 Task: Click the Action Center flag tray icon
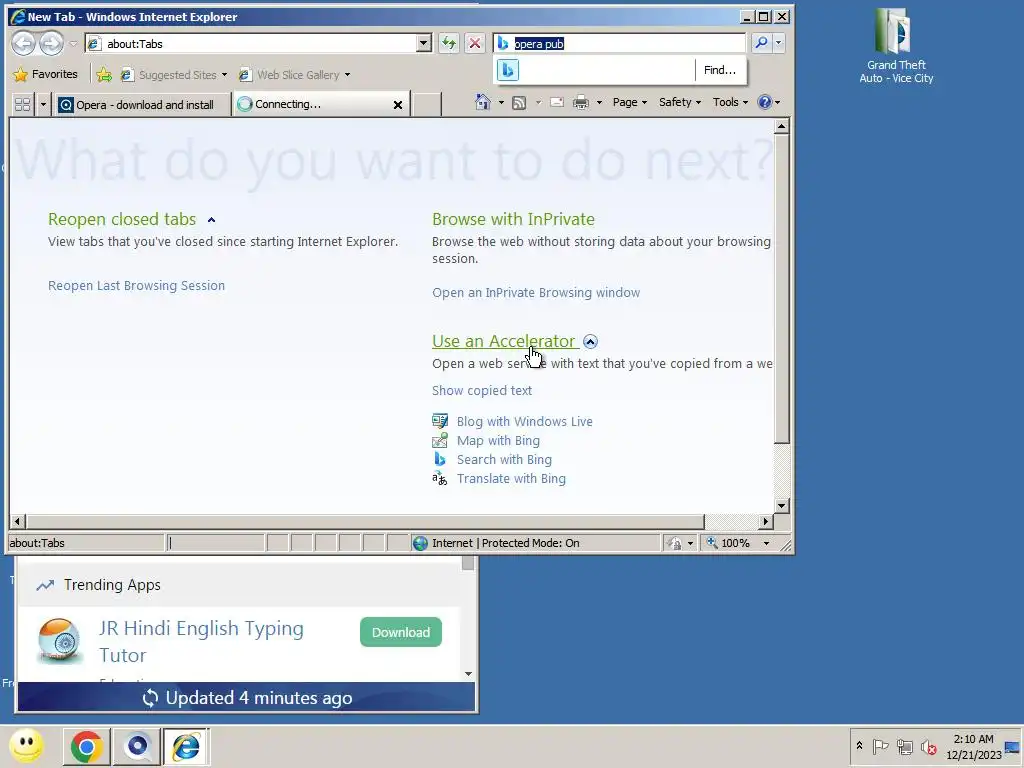(x=880, y=746)
